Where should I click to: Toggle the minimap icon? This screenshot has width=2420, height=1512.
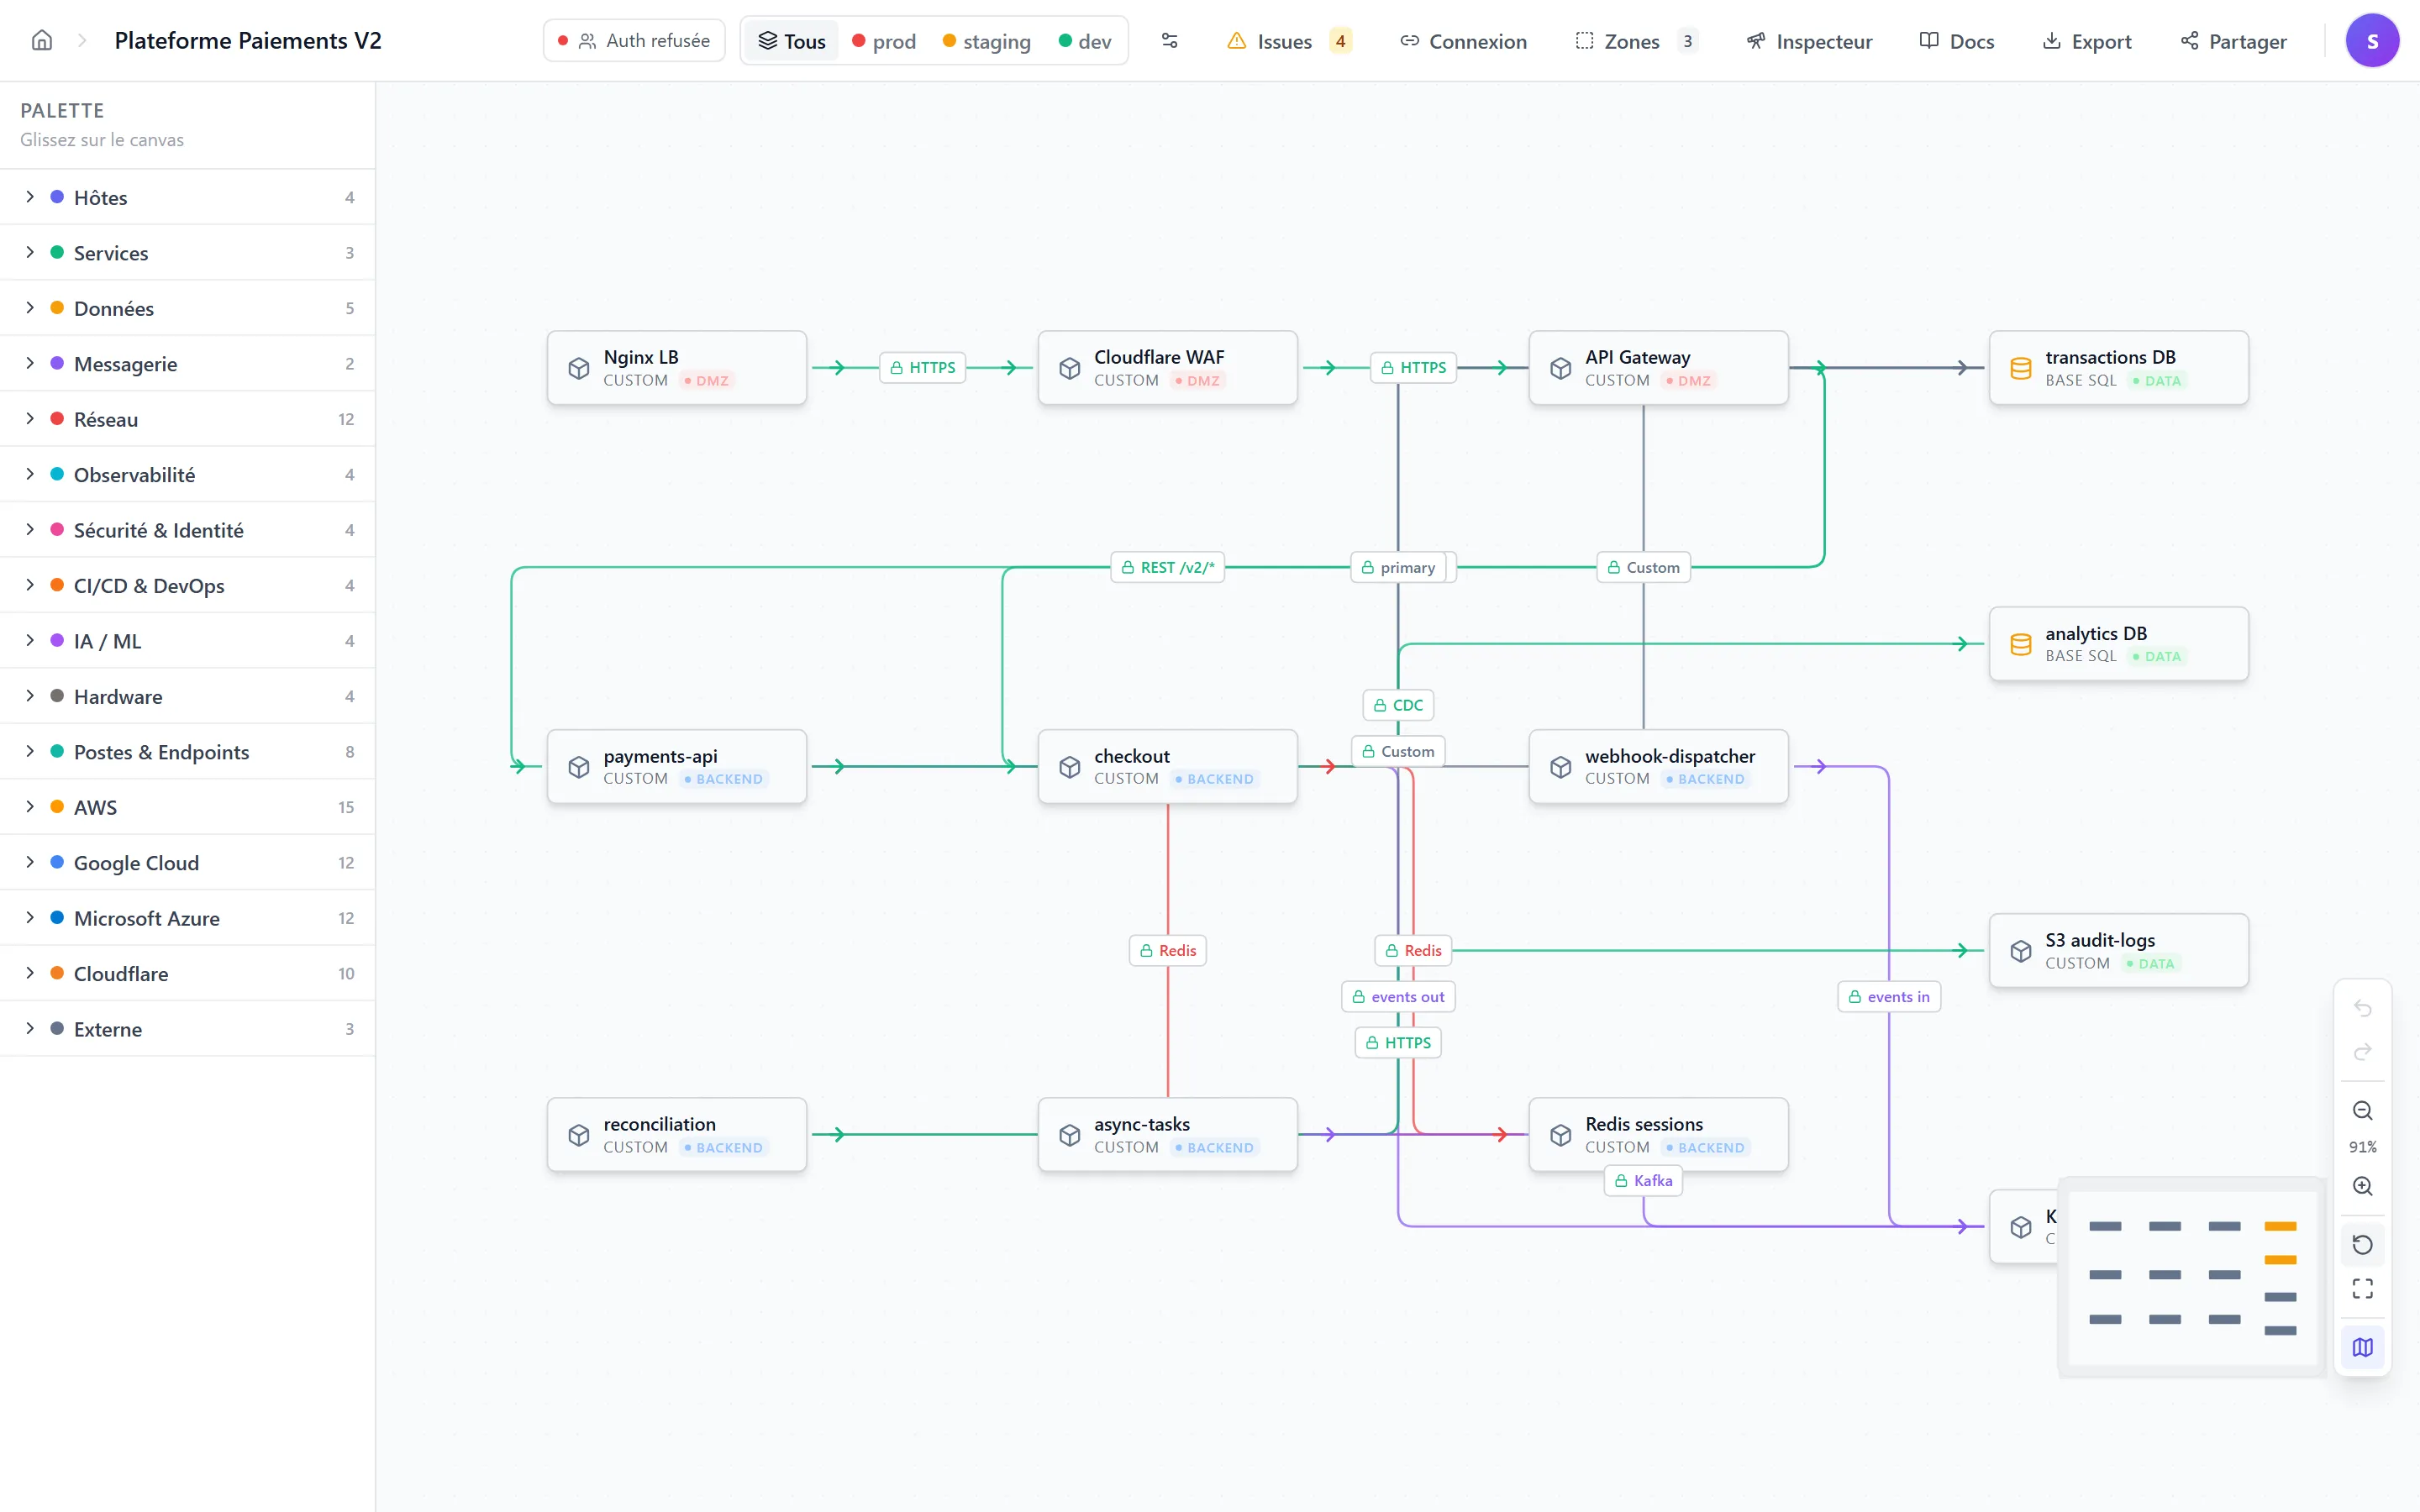tap(2362, 1347)
